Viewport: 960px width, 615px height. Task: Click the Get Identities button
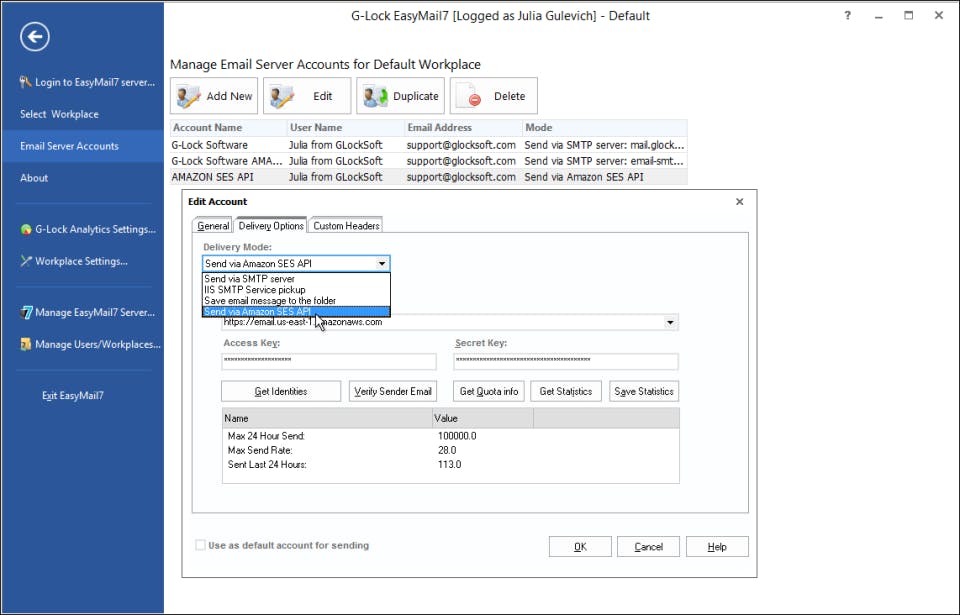tap(281, 391)
